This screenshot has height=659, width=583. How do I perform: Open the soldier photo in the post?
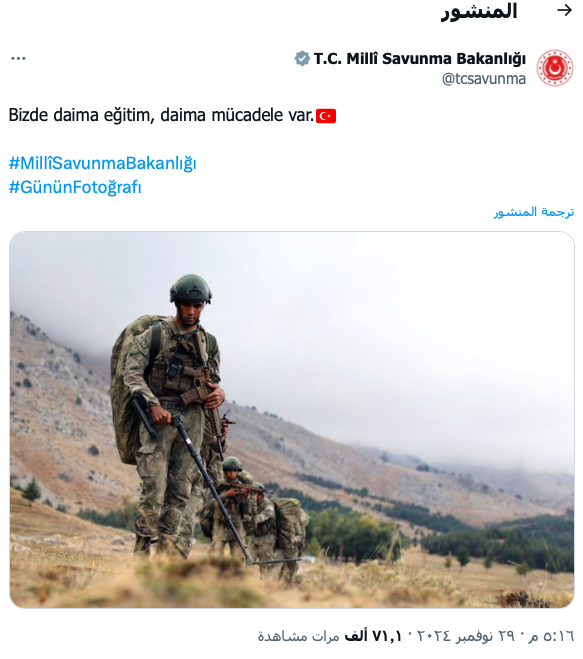coord(292,419)
